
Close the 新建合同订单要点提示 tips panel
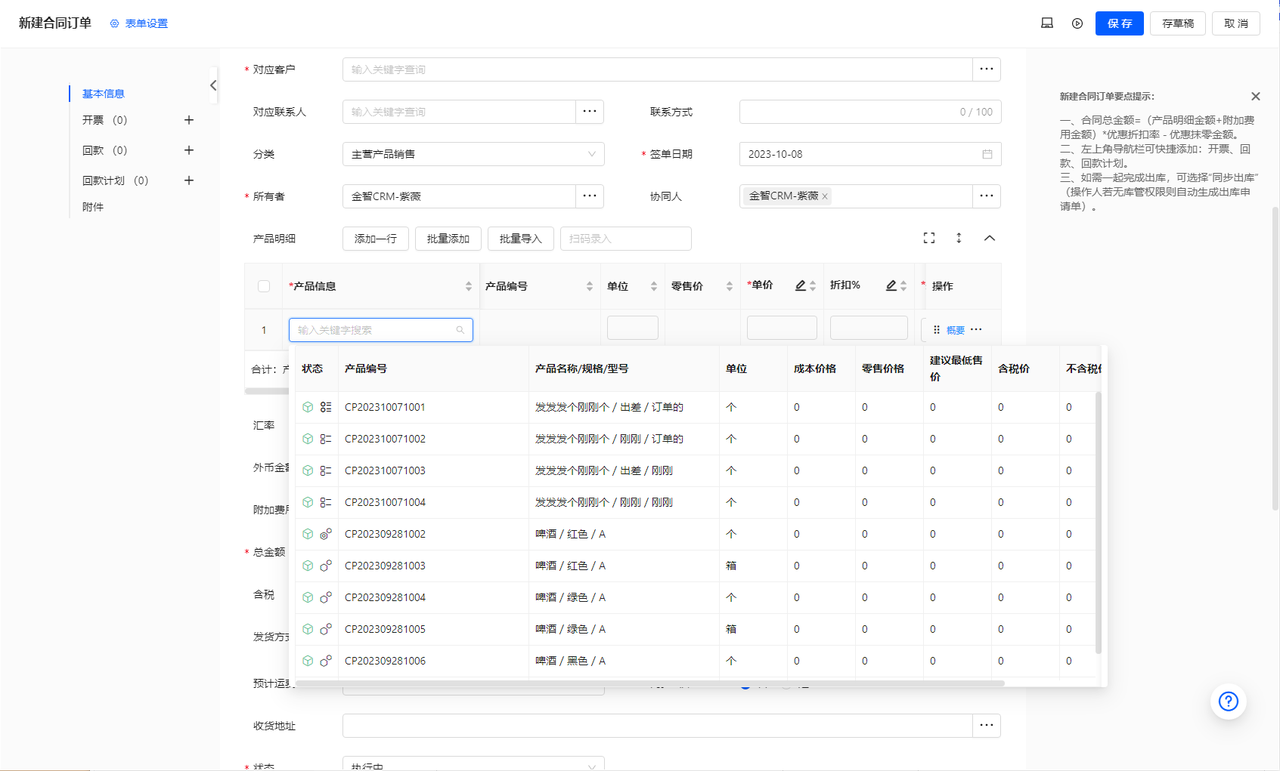pos(1256,97)
